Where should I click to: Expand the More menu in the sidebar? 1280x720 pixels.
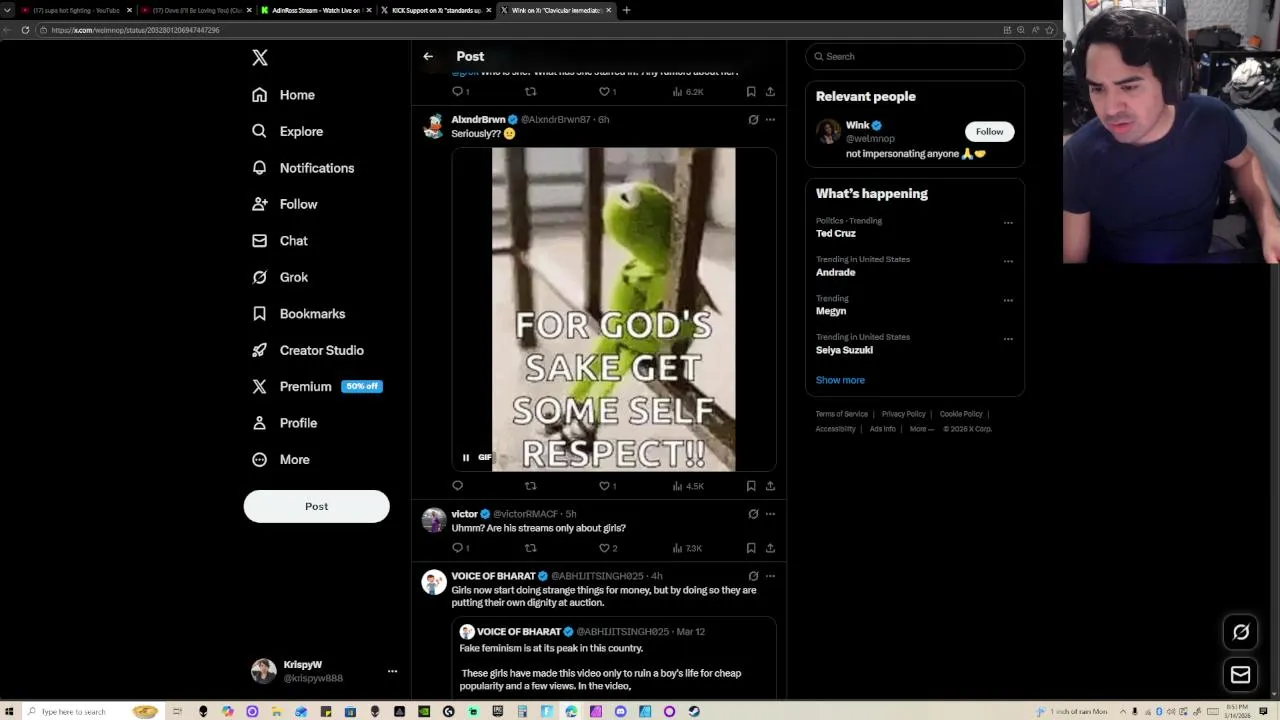click(x=281, y=459)
